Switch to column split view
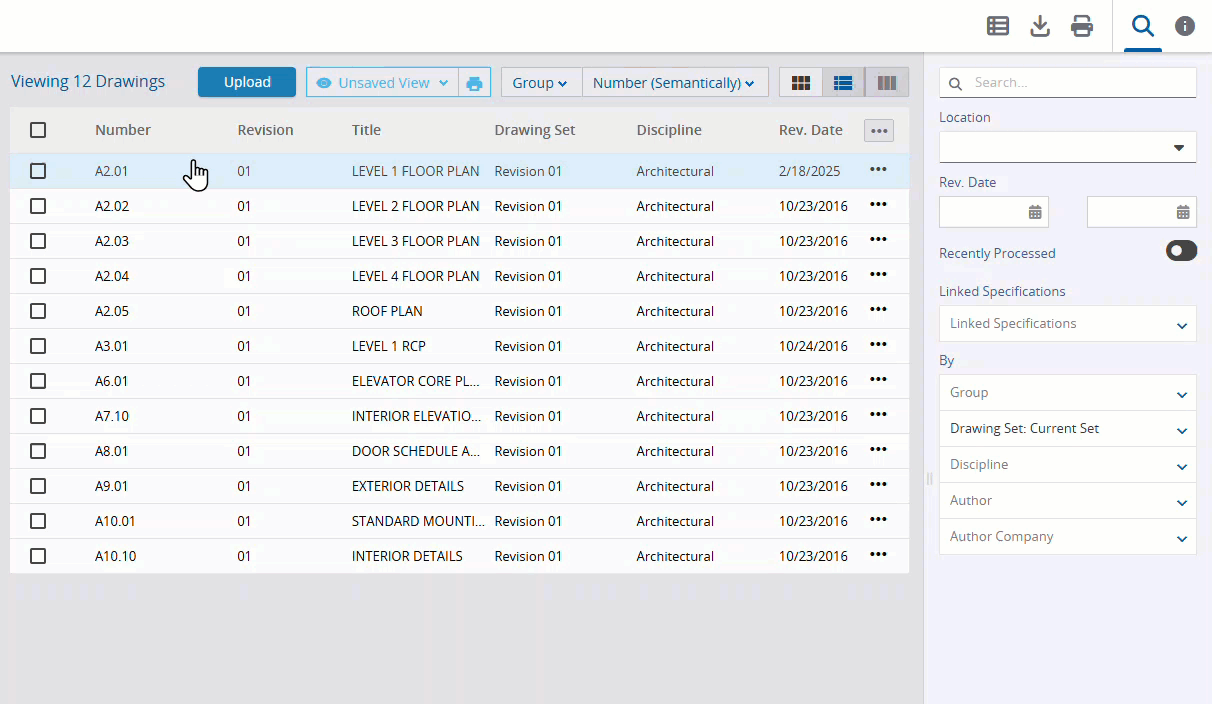The height and width of the screenshot is (704, 1212). pos(886,83)
